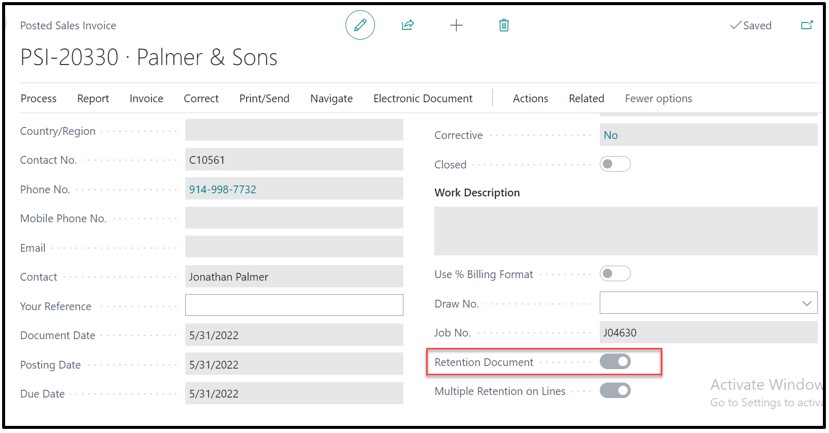
Task: Toggle the Retention Document switch
Action: coord(615,362)
